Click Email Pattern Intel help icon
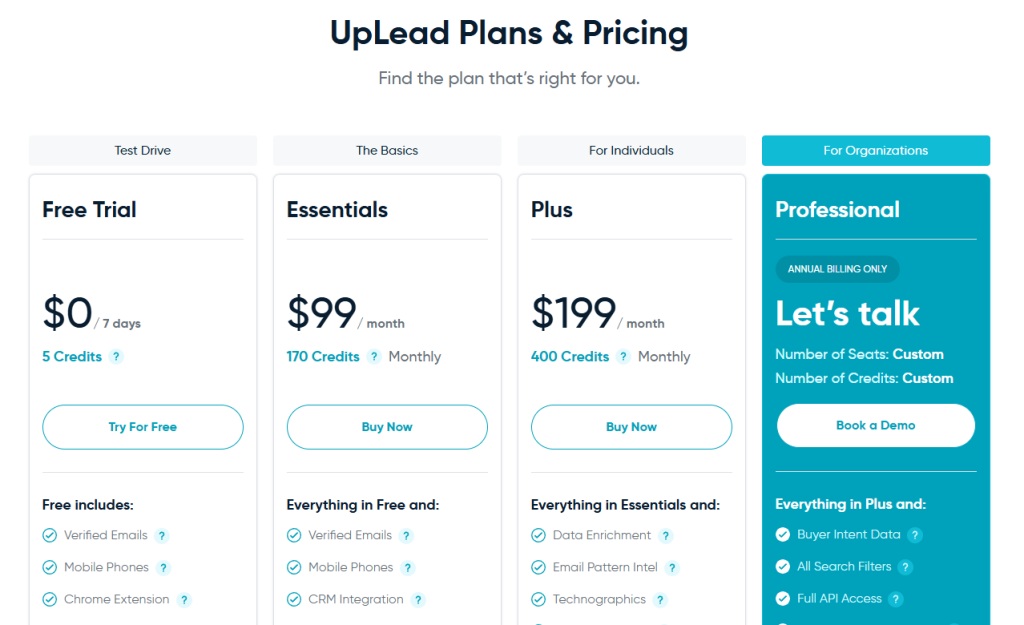Image resolution: width=1024 pixels, height=625 pixels. [672, 568]
